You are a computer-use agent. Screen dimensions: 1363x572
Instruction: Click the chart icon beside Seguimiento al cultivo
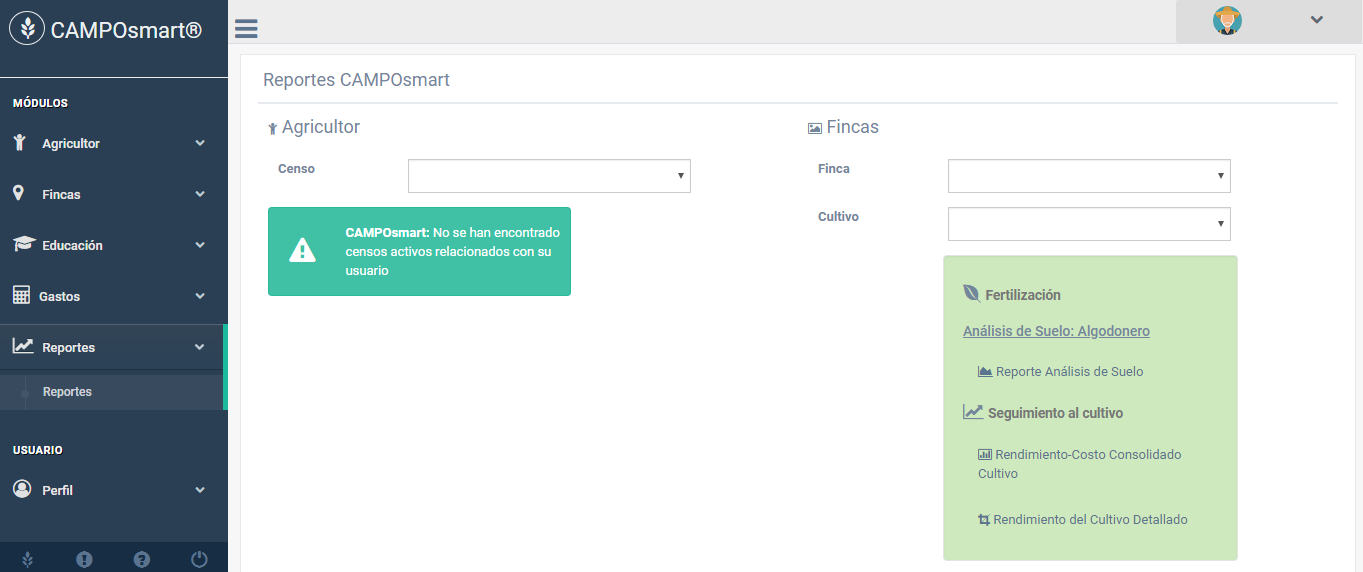[x=973, y=411]
